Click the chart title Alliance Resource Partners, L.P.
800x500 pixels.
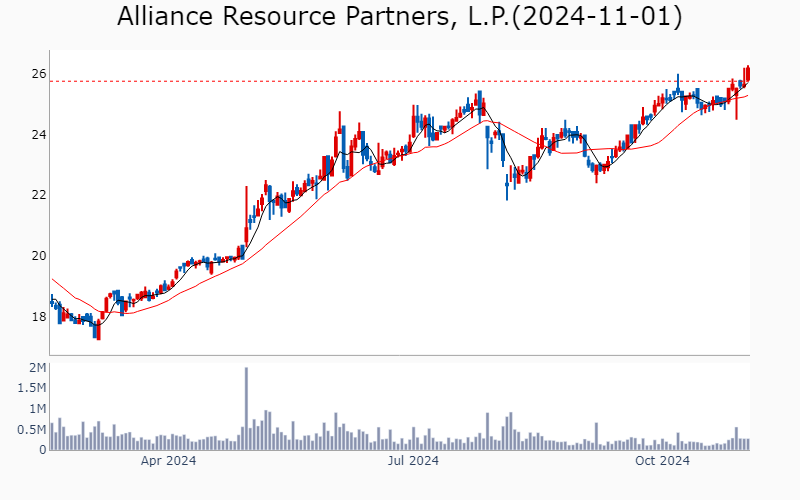point(399,16)
